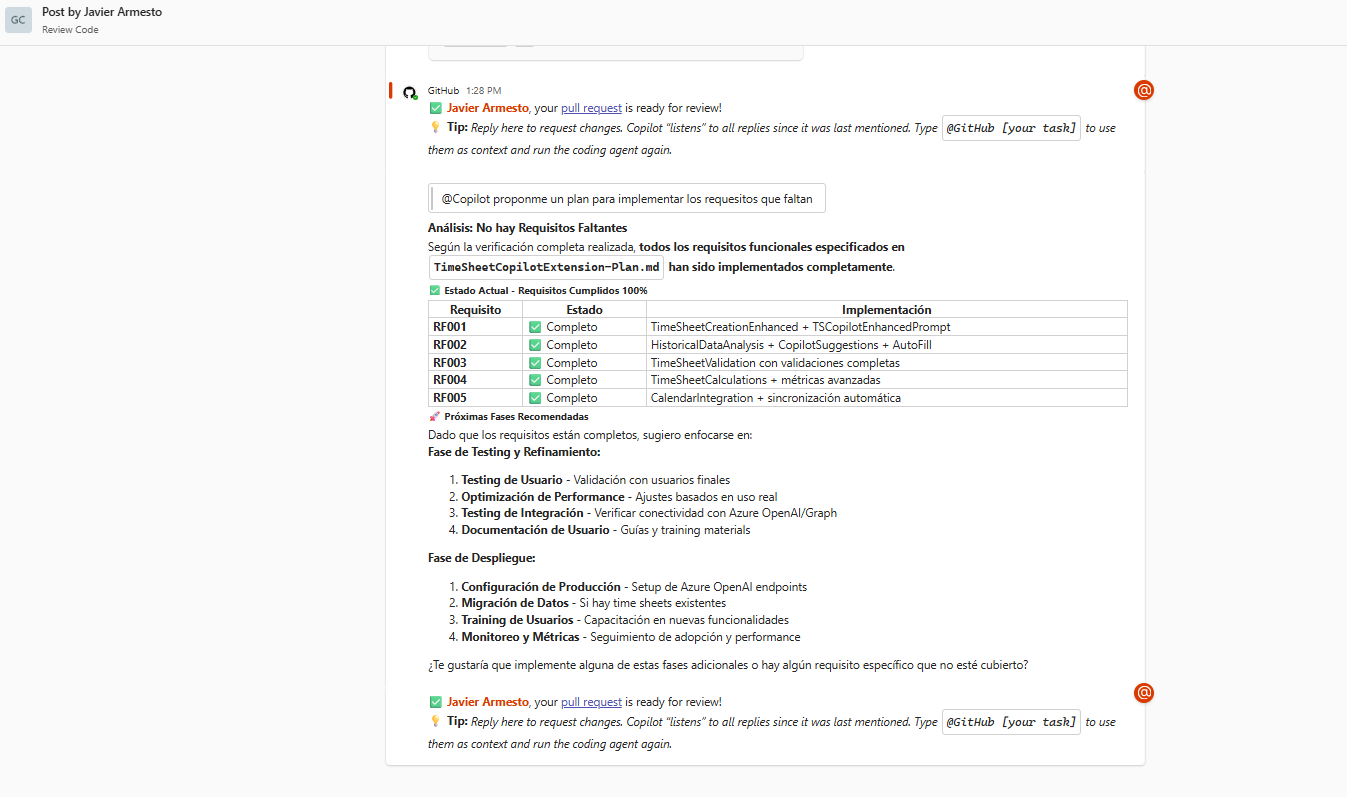Click the GitHub sender name

(x=443, y=90)
